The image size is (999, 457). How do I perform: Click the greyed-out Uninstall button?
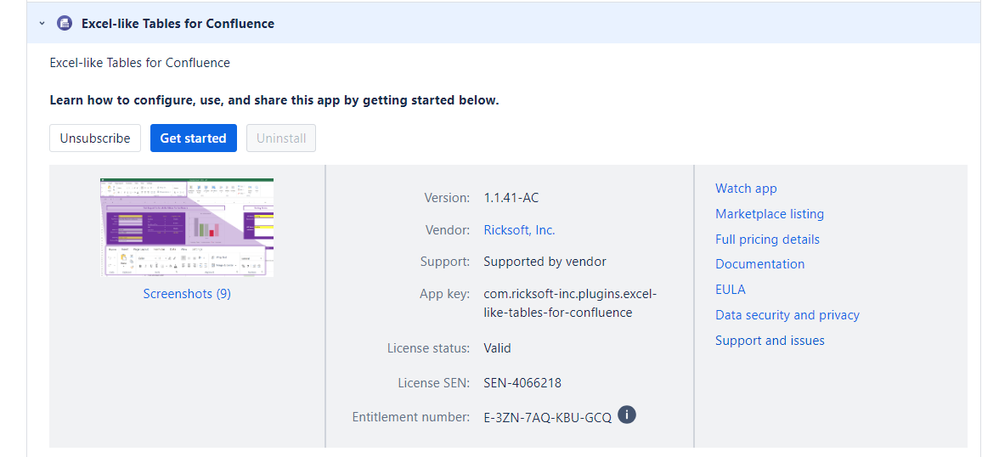click(x=281, y=138)
